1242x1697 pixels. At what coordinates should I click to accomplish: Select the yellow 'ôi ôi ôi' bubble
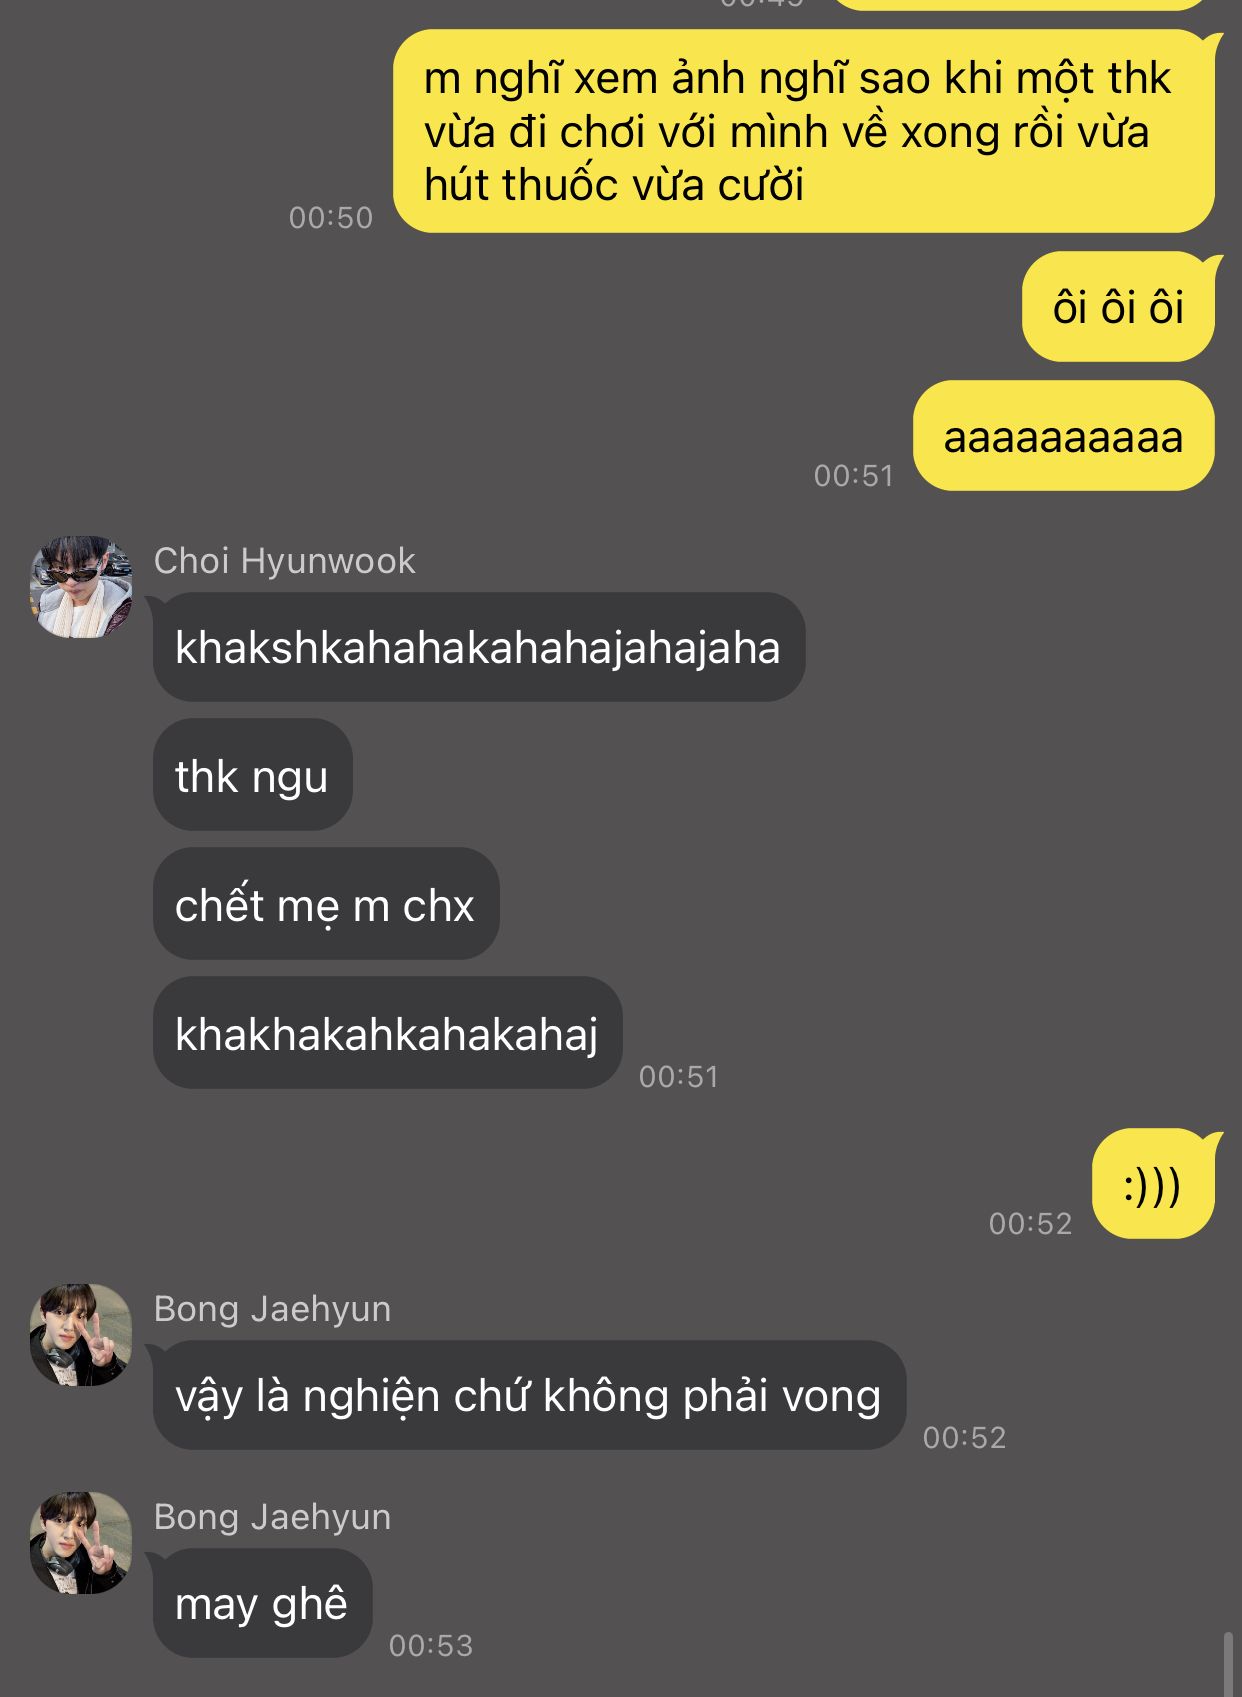pyautogui.click(x=1119, y=307)
